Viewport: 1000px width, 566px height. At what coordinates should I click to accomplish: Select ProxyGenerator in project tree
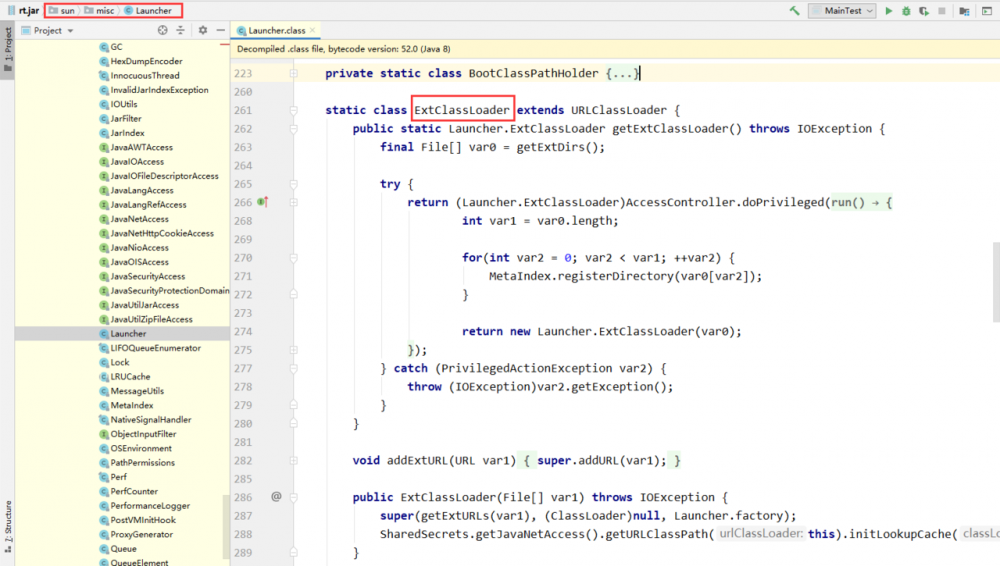[136, 535]
